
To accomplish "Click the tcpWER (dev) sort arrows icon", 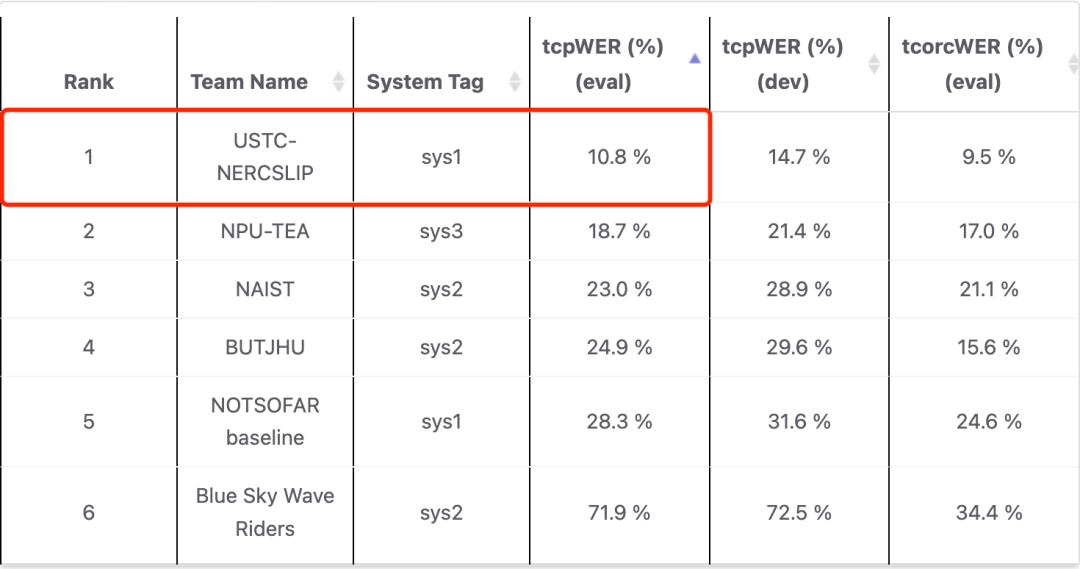I will [x=874, y=64].
